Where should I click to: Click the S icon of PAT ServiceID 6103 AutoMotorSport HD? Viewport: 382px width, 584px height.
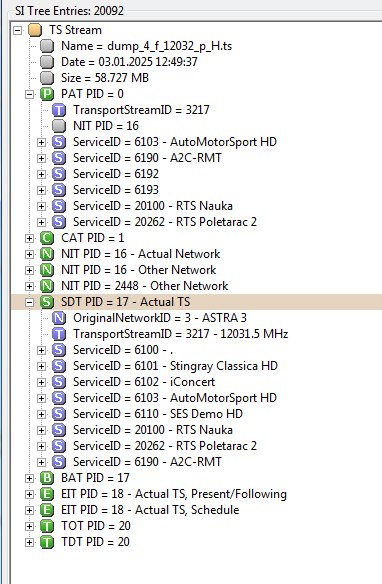(59, 142)
